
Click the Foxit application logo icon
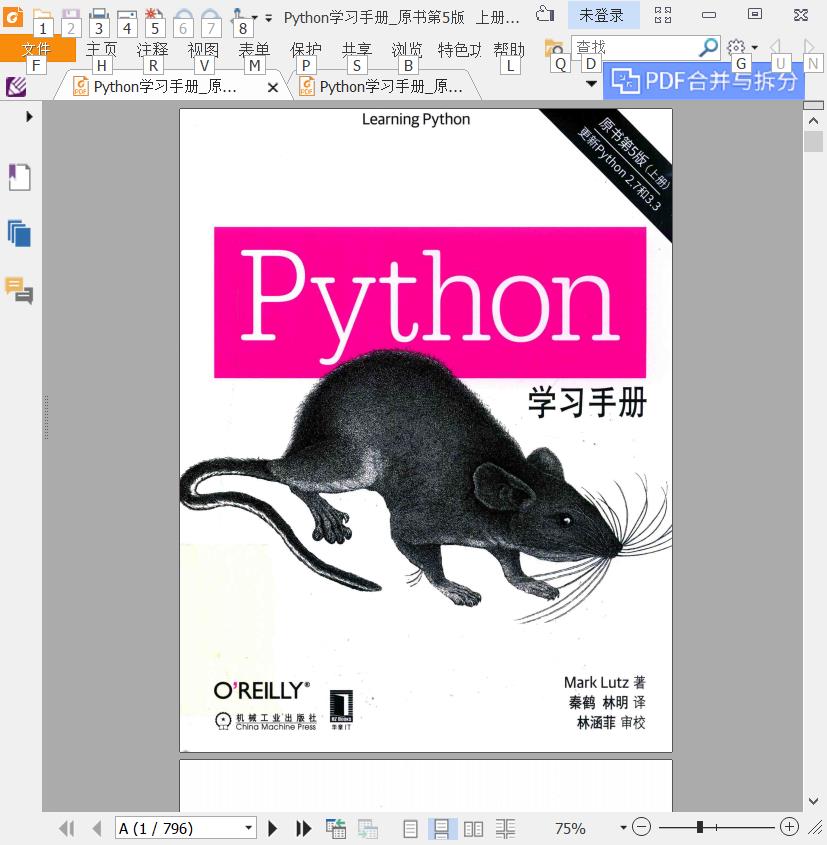(13, 17)
